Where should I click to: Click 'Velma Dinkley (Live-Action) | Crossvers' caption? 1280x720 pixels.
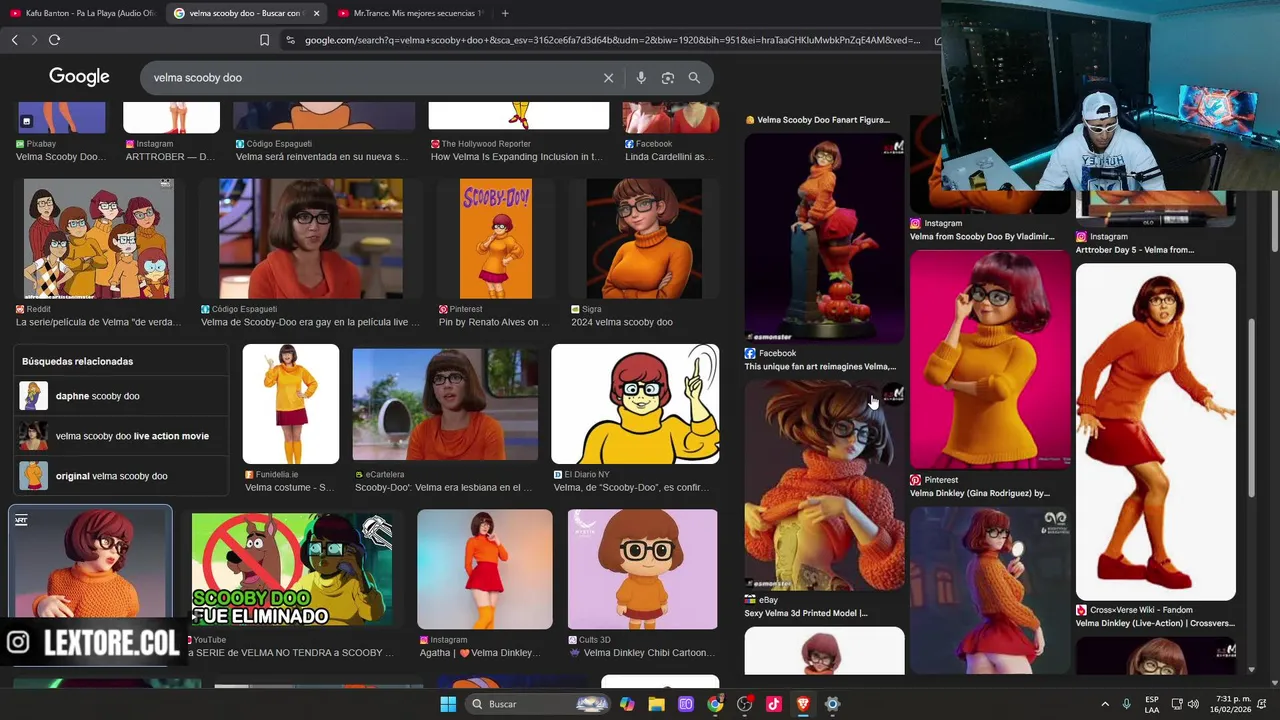pyautogui.click(x=1155, y=623)
